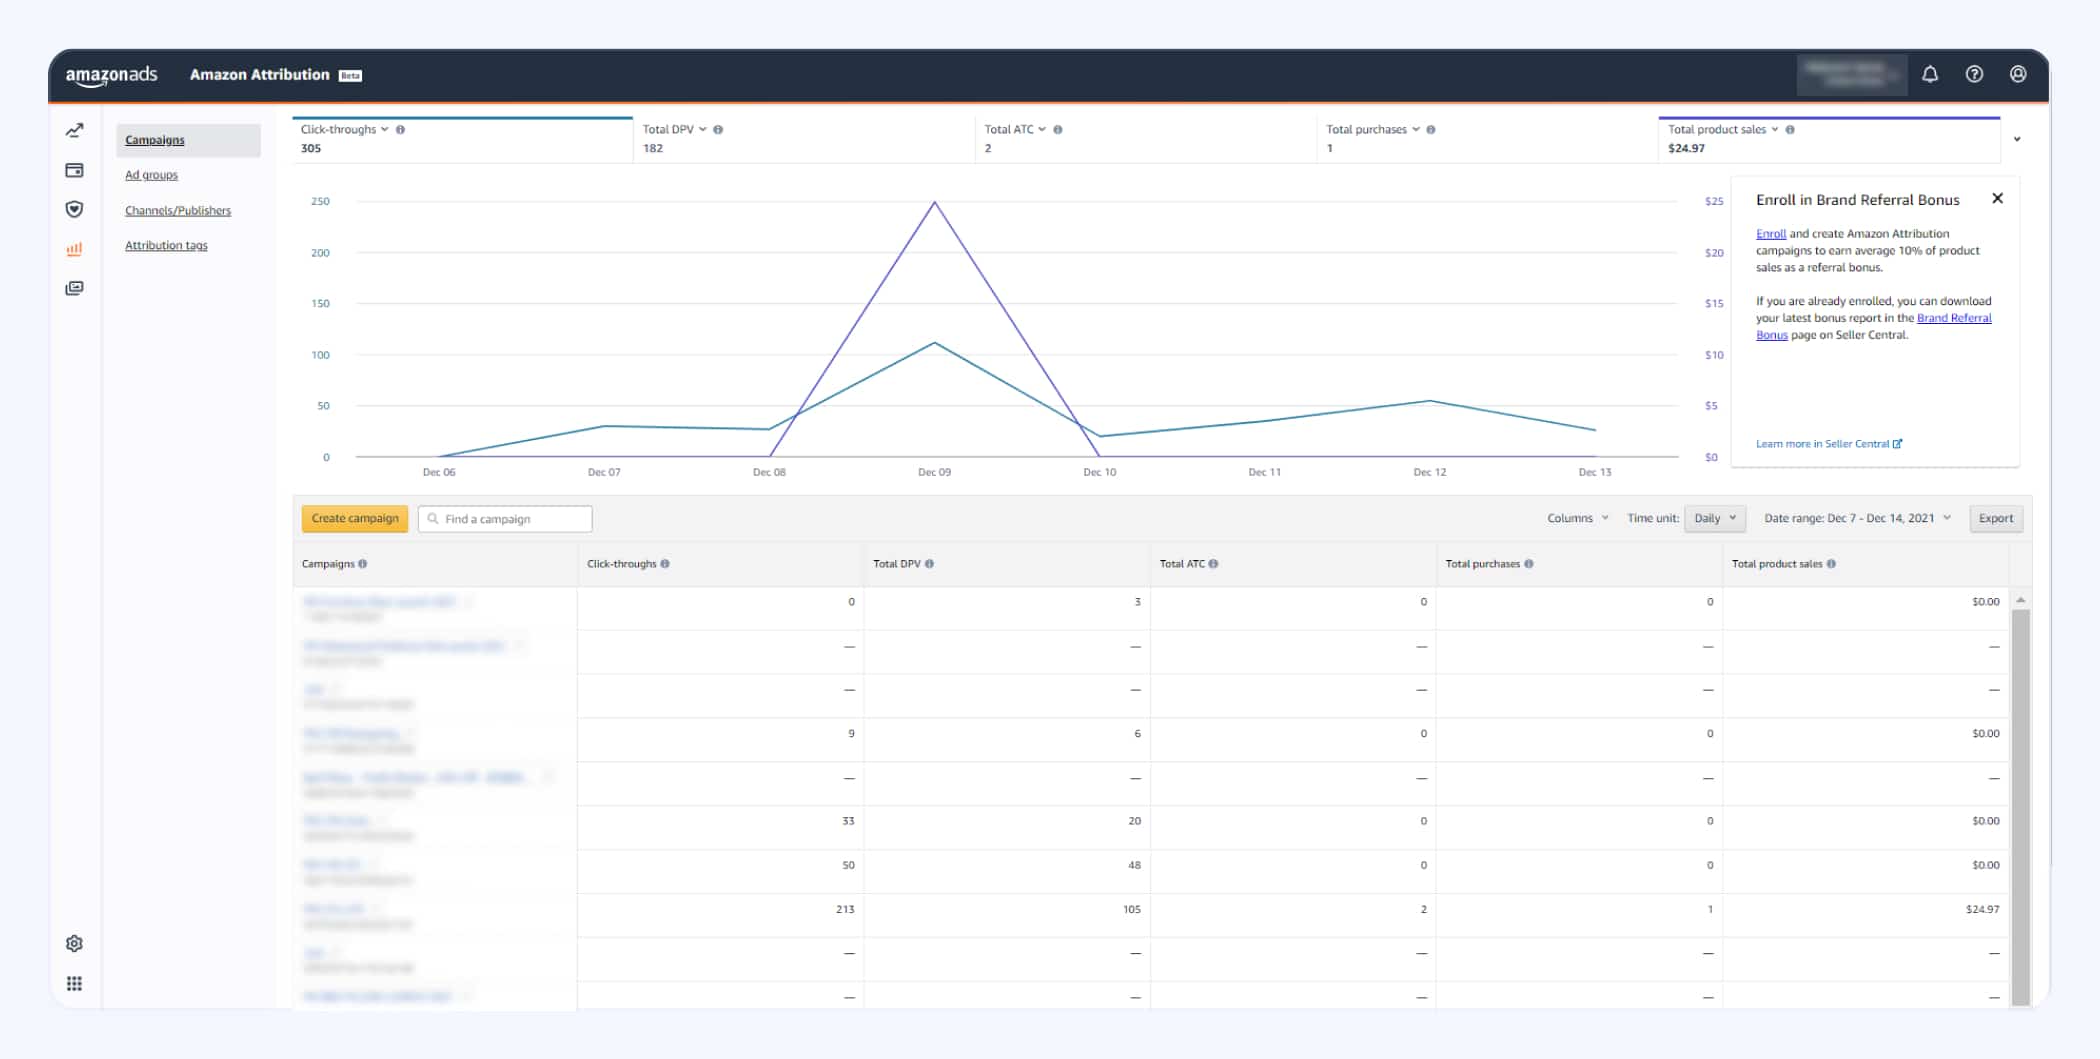Open the help question mark icon
The height and width of the screenshot is (1059, 2100).
[x=1974, y=74]
